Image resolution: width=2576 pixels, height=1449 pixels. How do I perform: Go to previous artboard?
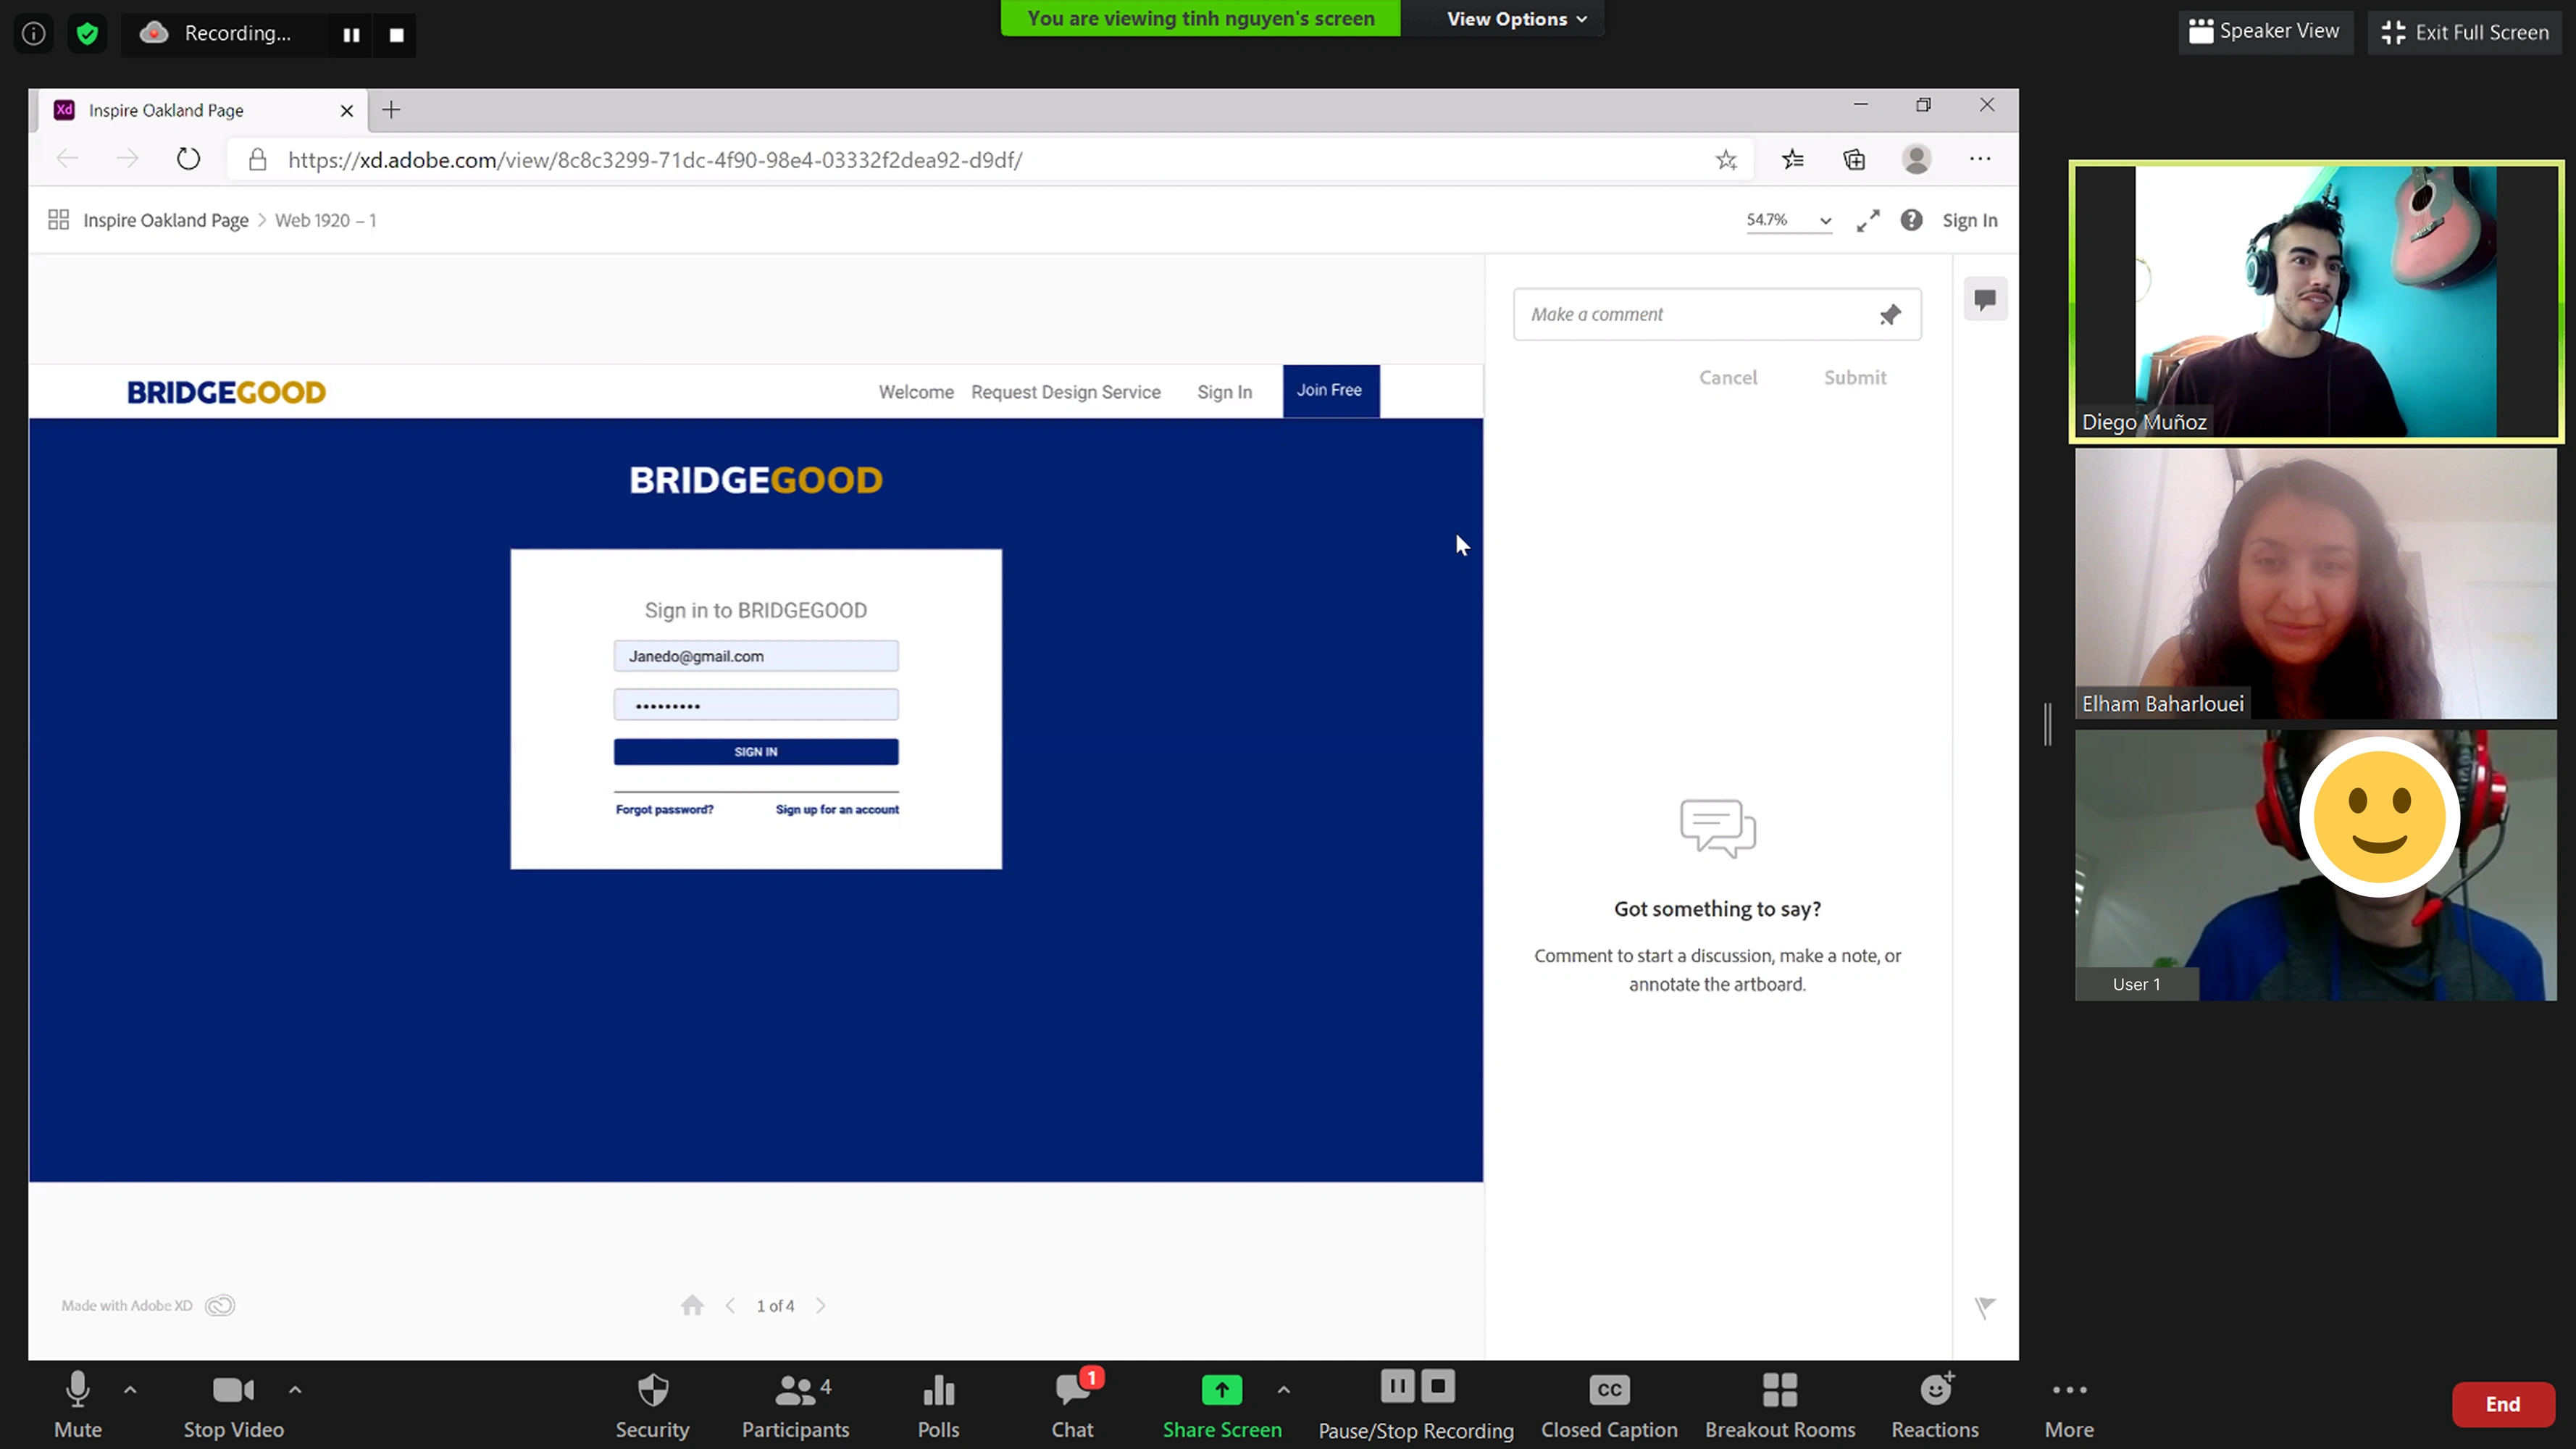tap(730, 1305)
